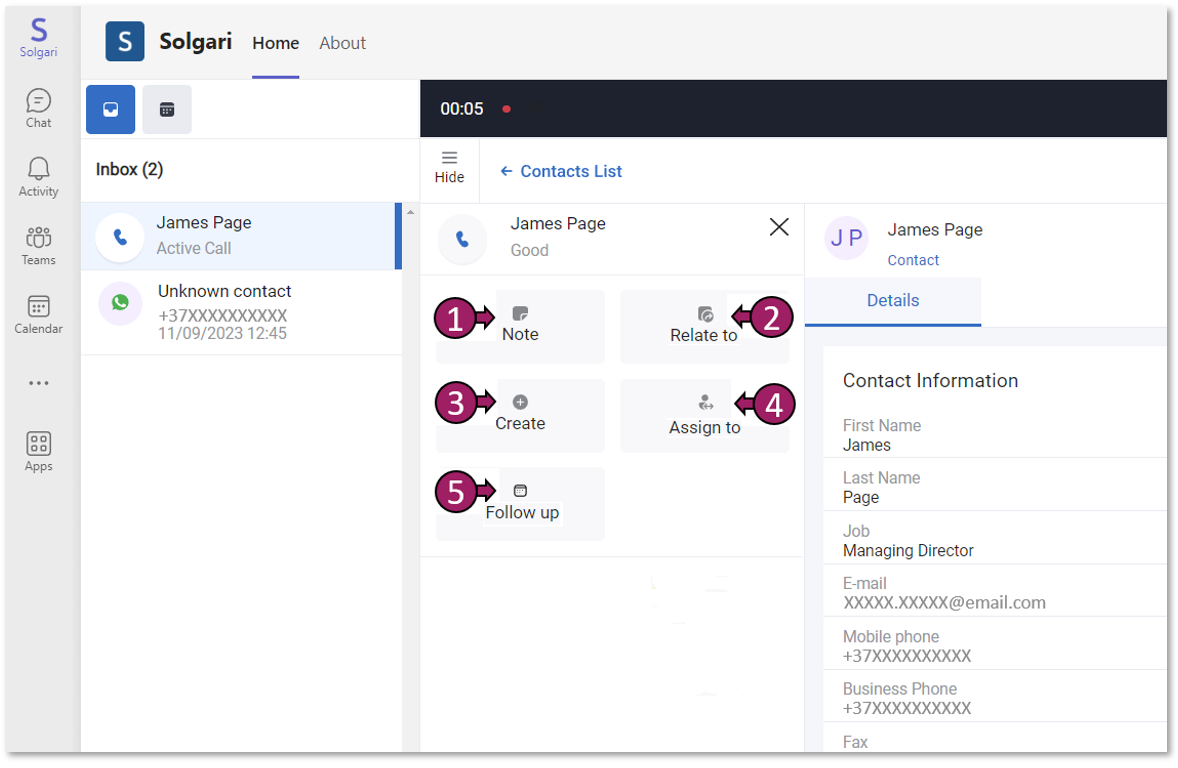Select the Details tab
1178x768 pixels.
pyautogui.click(x=892, y=300)
